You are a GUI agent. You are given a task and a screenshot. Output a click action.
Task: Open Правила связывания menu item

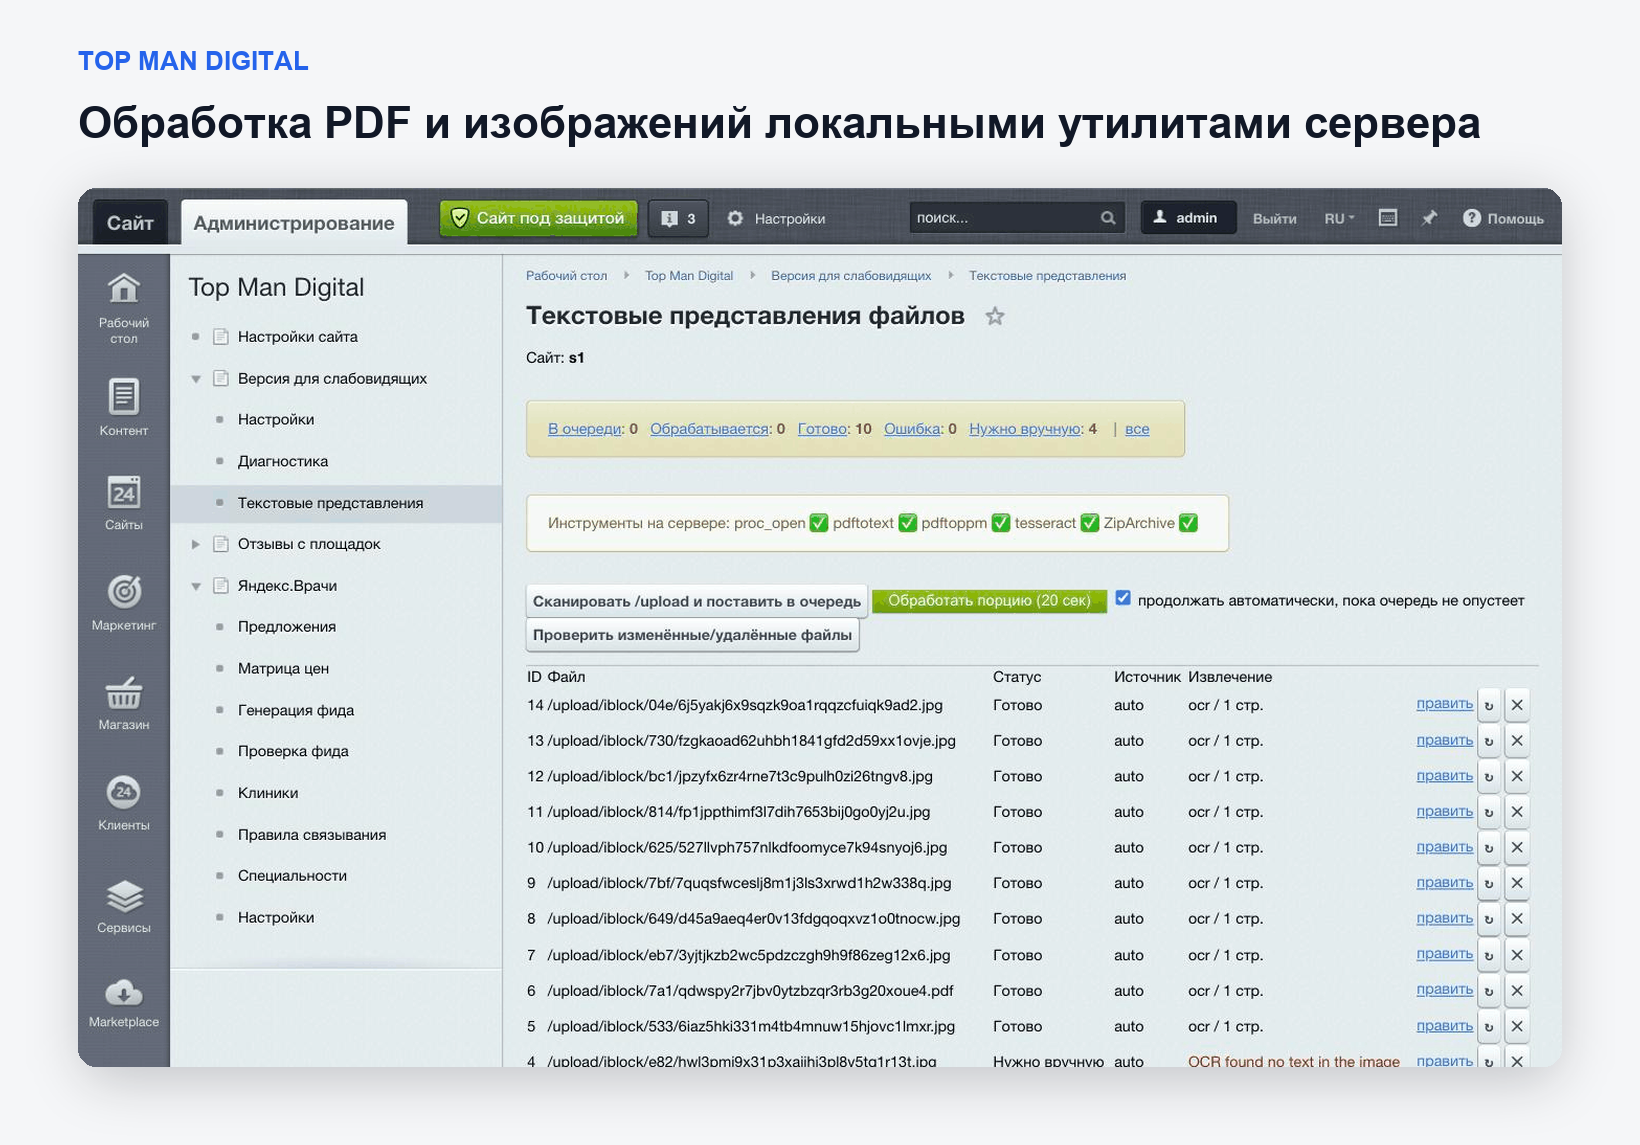click(312, 835)
